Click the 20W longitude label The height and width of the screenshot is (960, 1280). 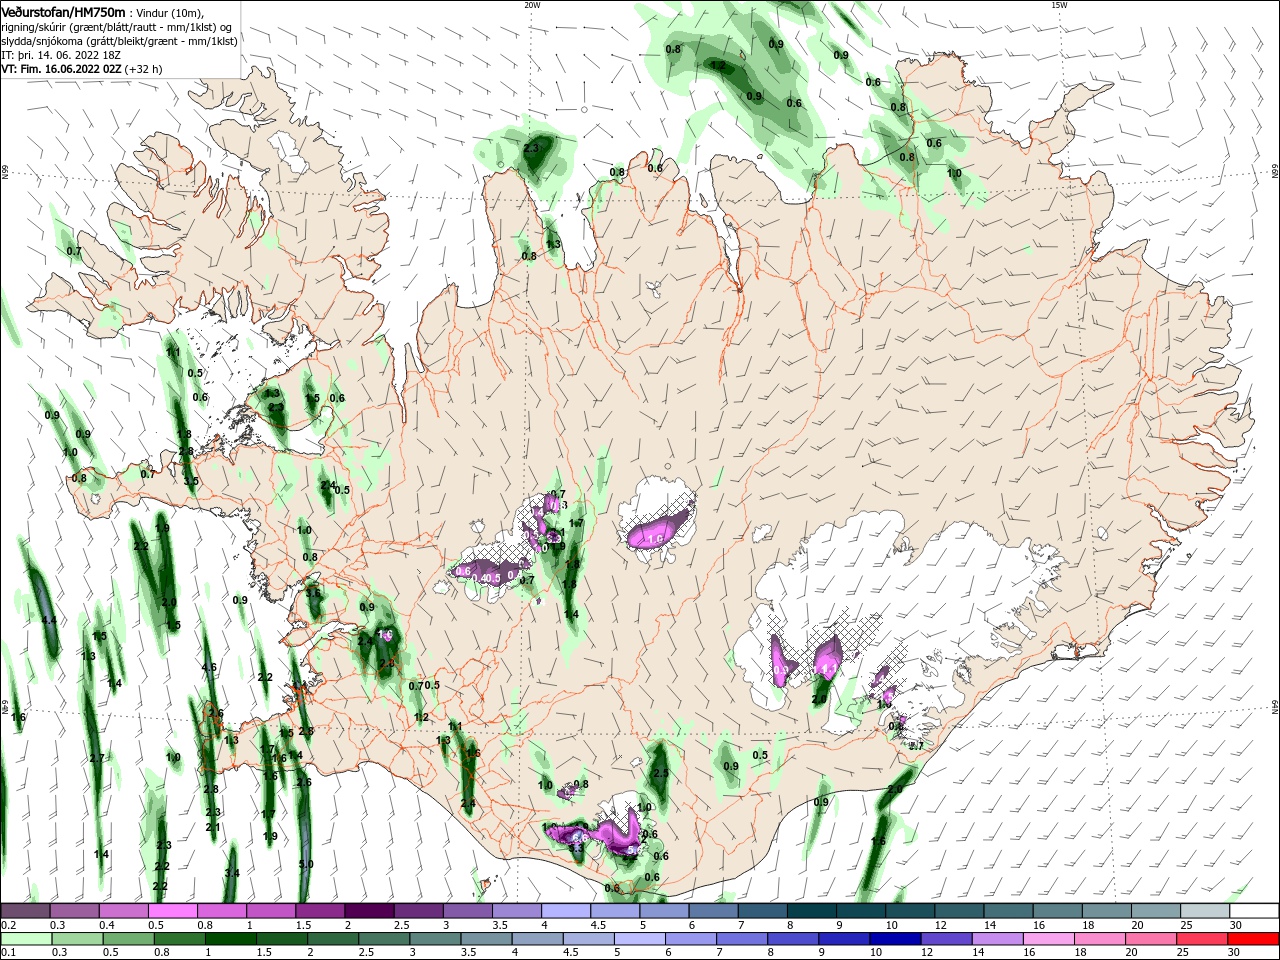pos(532,5)
